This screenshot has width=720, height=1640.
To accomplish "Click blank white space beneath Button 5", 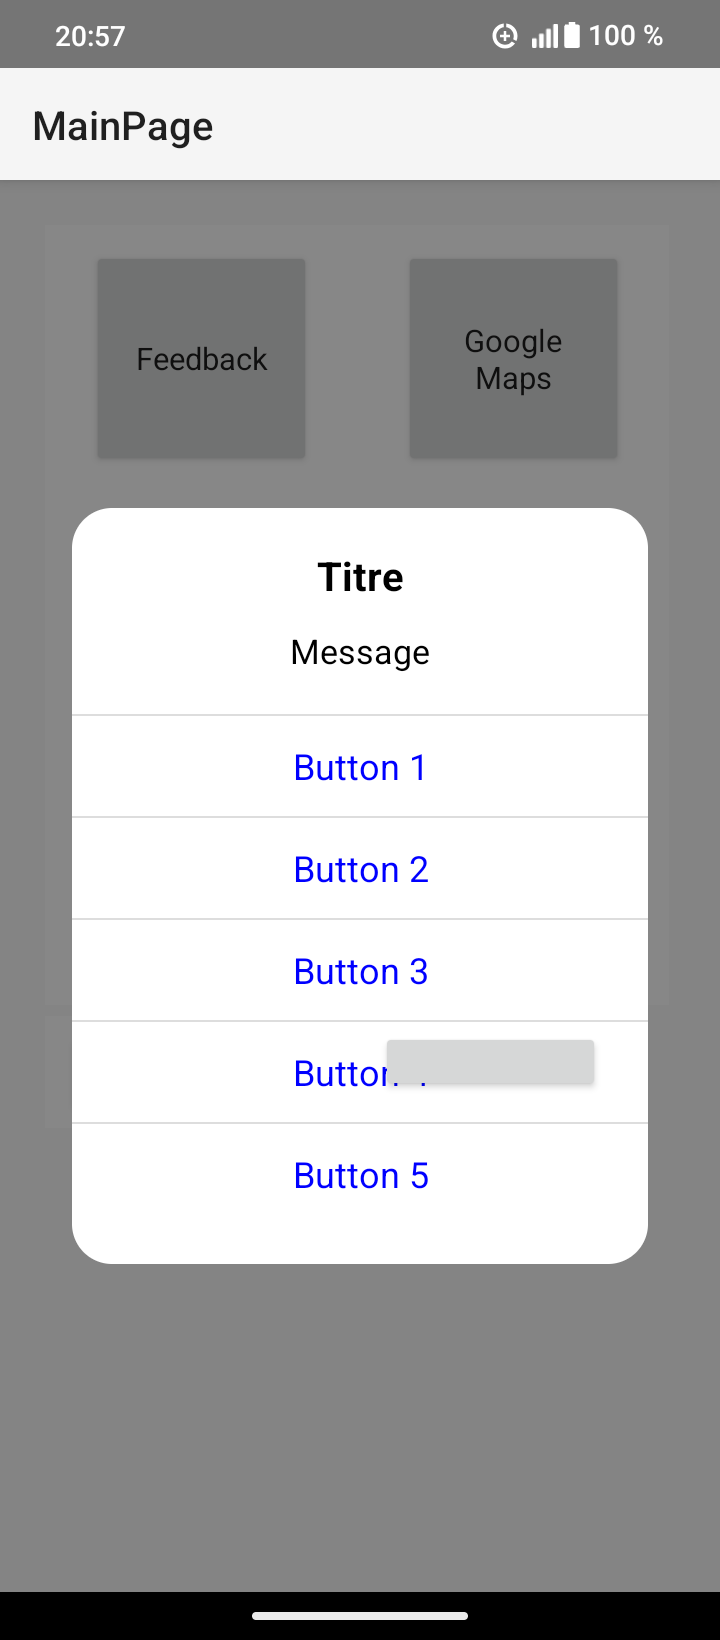I will coord(360,1236).
